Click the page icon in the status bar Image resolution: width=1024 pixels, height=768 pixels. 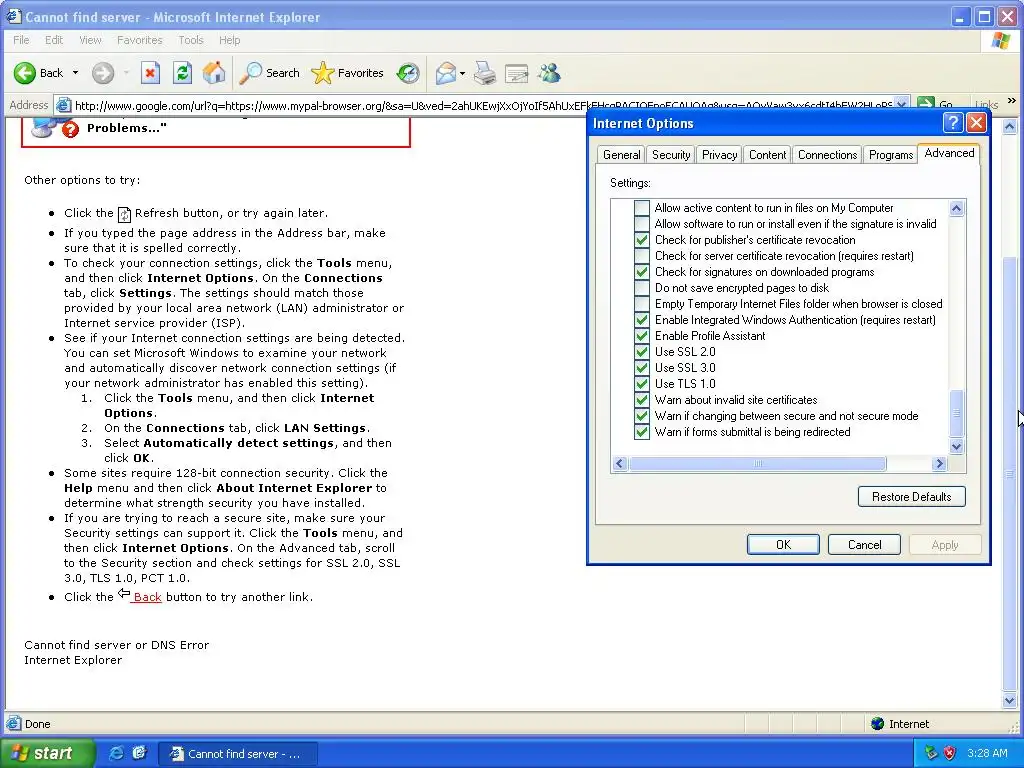(13, 724)
